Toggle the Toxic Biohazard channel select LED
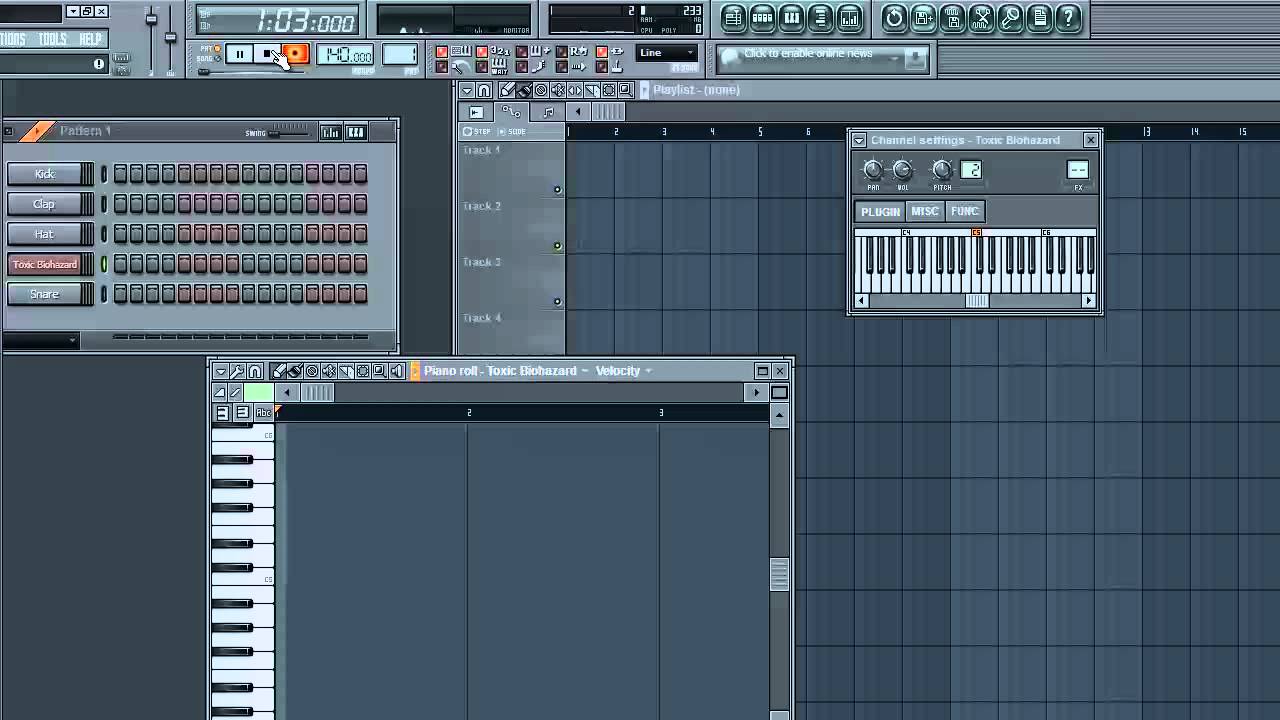1280x720 pixels. pos(103,264)
